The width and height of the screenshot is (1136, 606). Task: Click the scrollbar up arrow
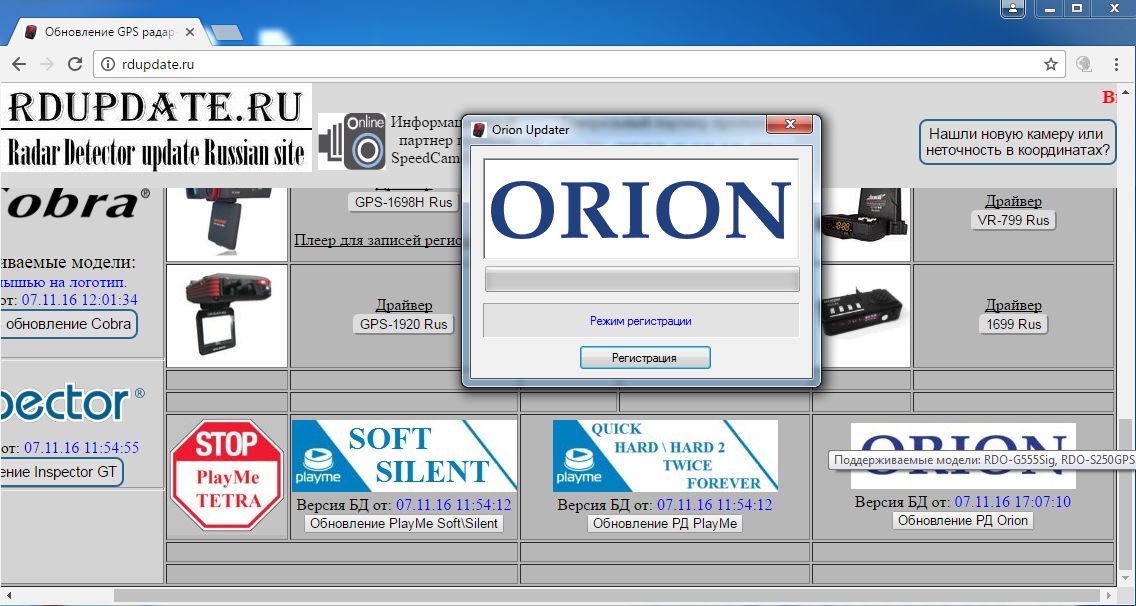coord(1127,91)
